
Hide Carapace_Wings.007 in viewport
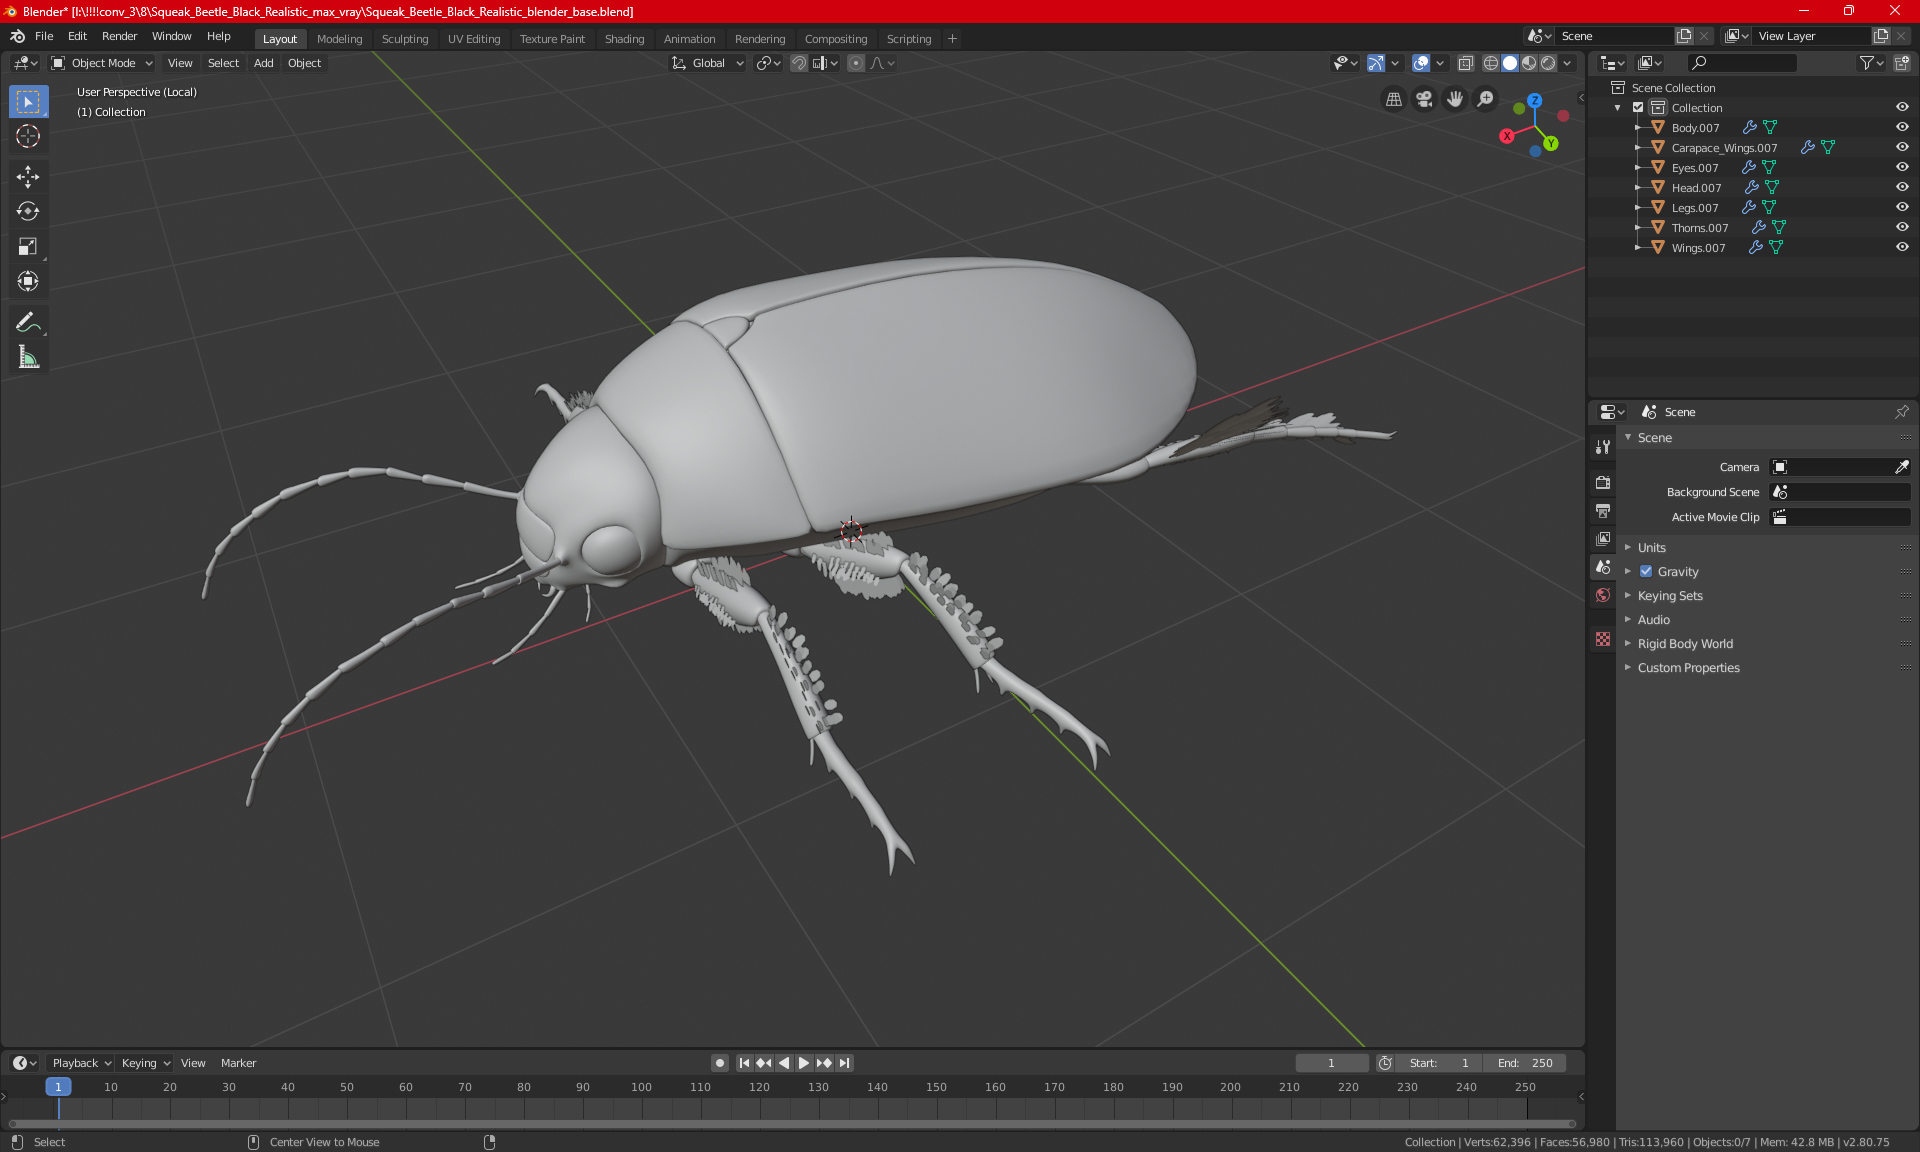click(x=1902, y=147)
